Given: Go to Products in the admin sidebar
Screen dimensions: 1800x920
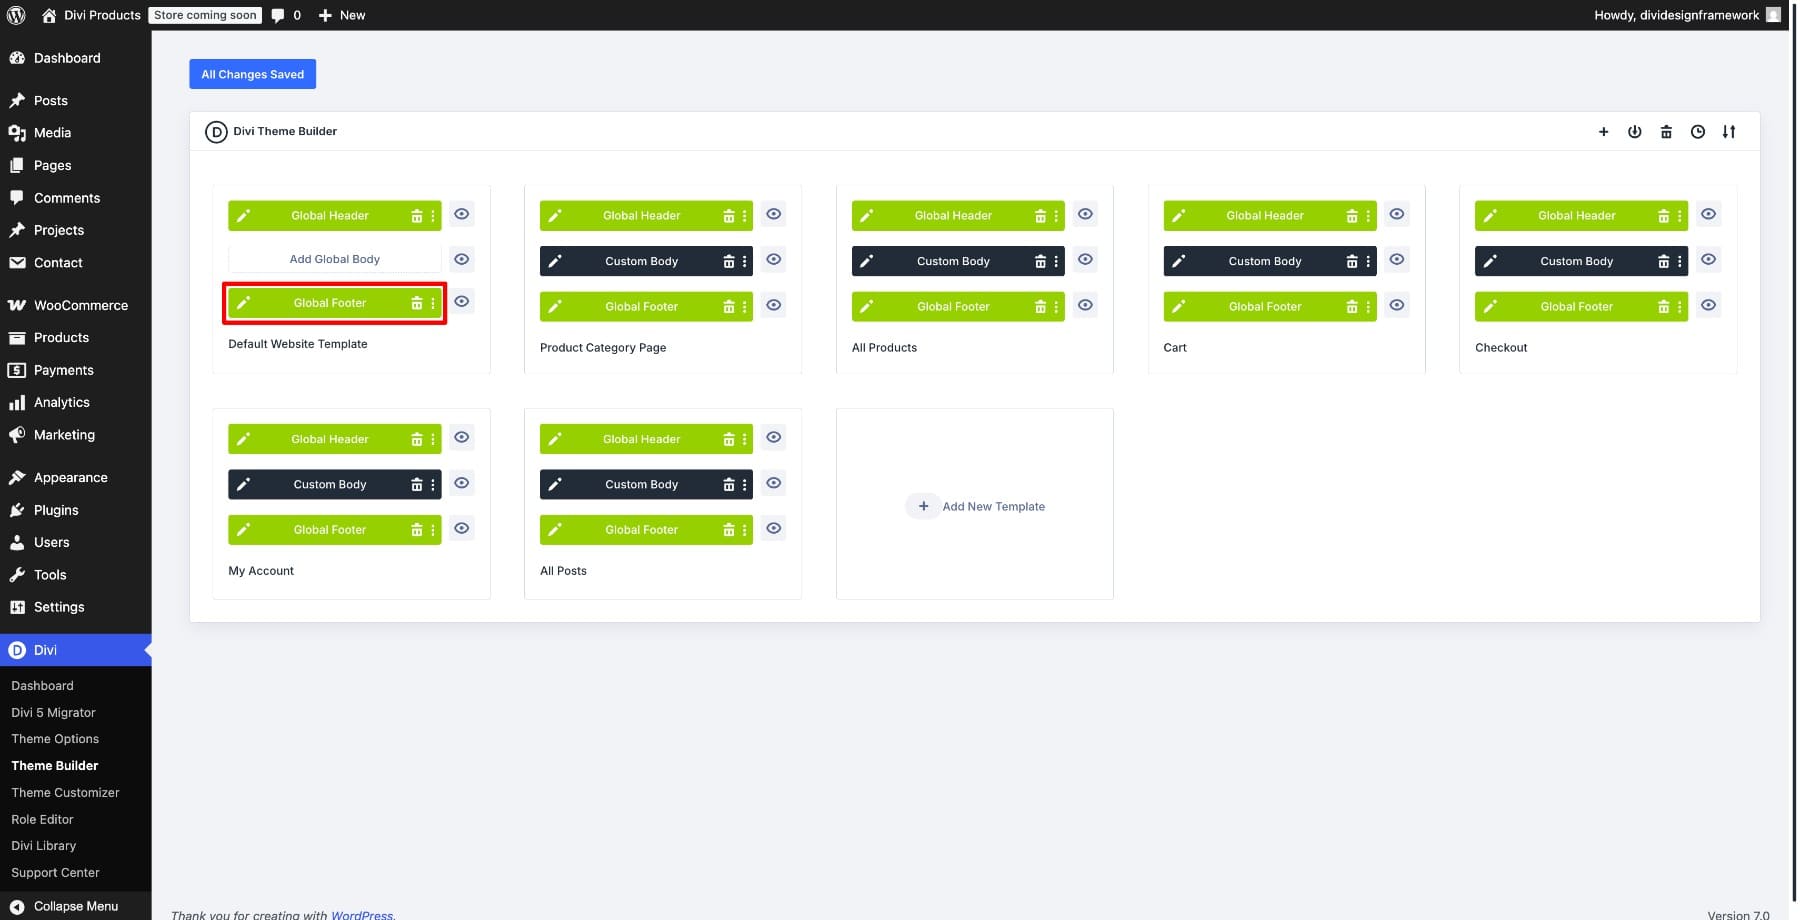Looking at the screenshot, I should 76,338.
